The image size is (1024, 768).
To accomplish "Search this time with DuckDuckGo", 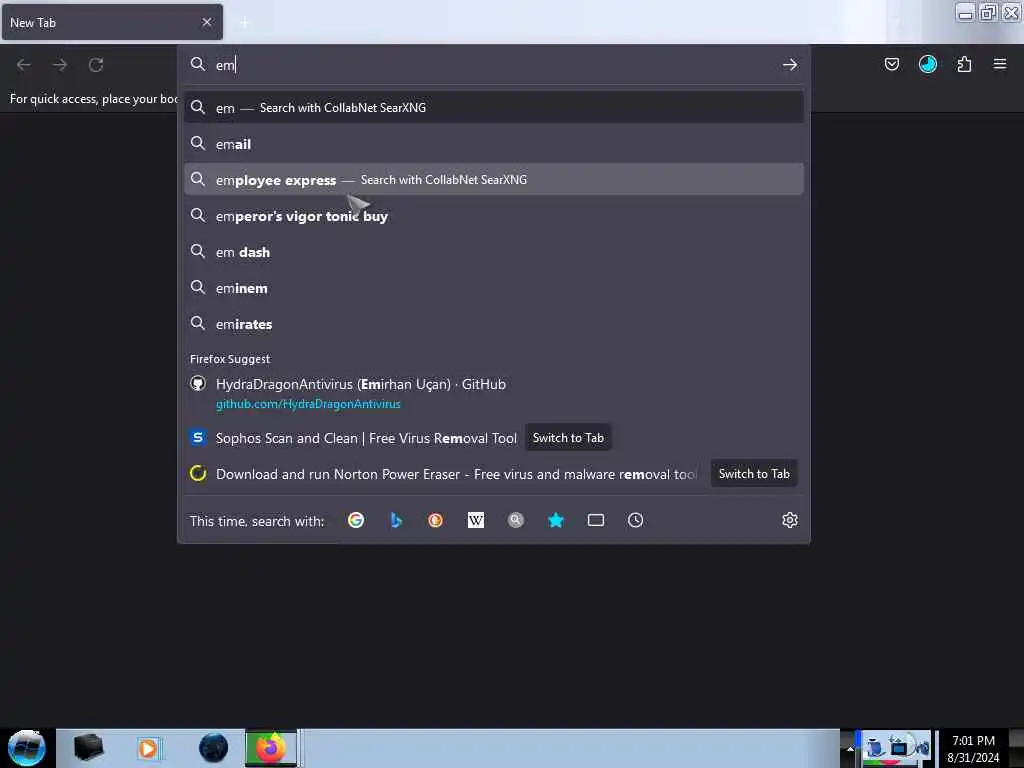I will pyautogui.click(x=436, y=520).
